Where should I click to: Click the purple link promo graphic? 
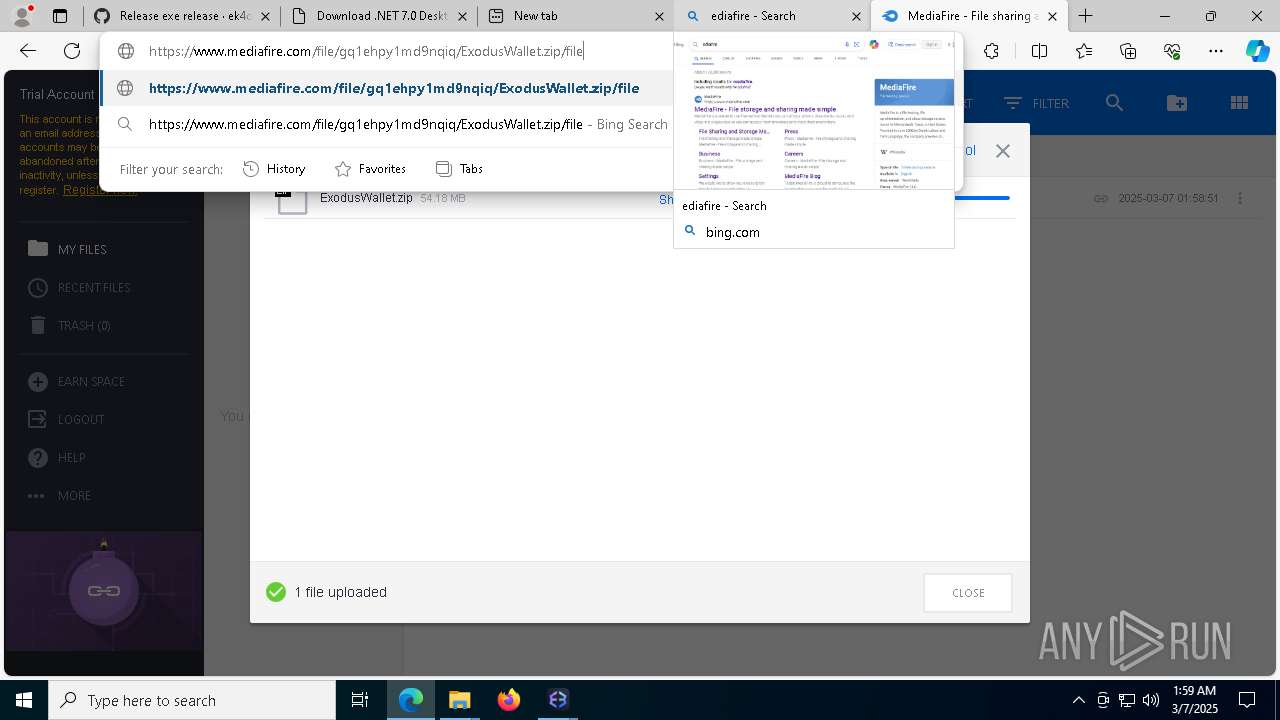coord(104,591)
